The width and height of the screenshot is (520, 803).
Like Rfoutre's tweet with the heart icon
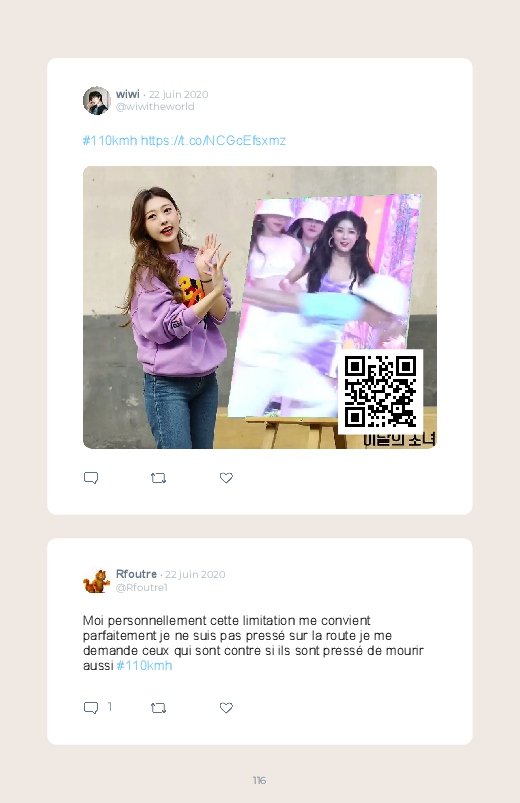(226, 708)
